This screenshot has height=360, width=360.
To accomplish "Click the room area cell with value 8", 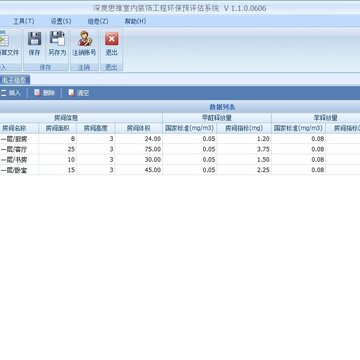I will point(57,139).
